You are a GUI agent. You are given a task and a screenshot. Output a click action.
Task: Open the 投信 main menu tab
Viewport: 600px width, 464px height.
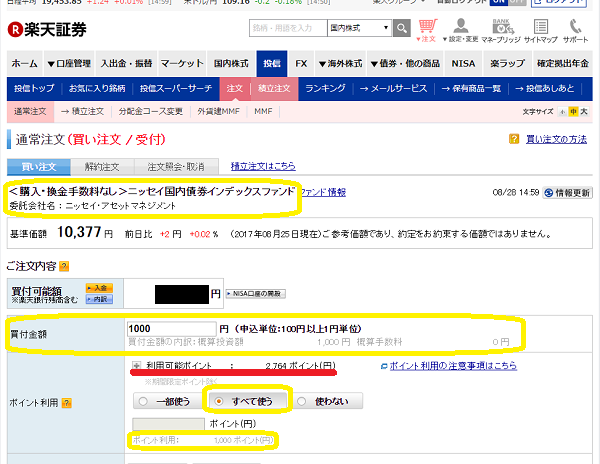click(272, 63)
